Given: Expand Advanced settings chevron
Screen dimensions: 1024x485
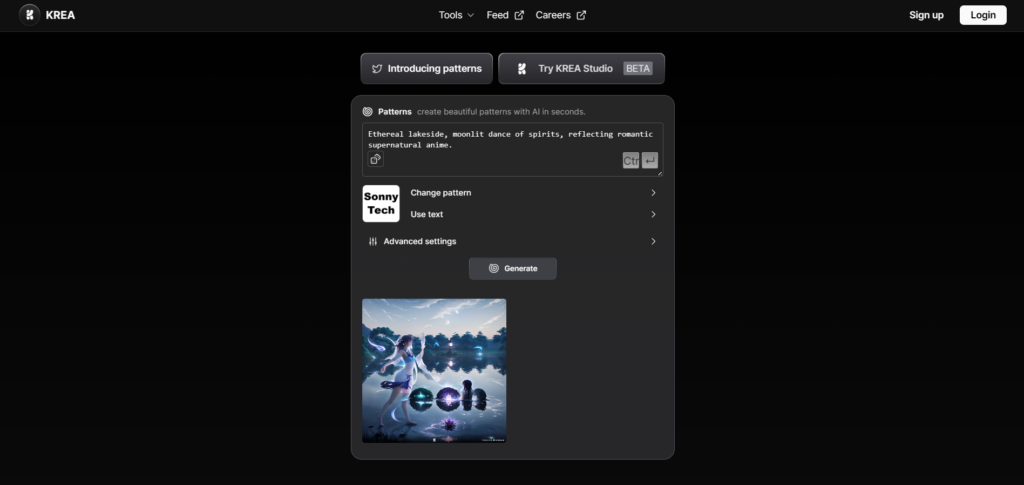Looking at the screenshot, I should coord(653,242).
